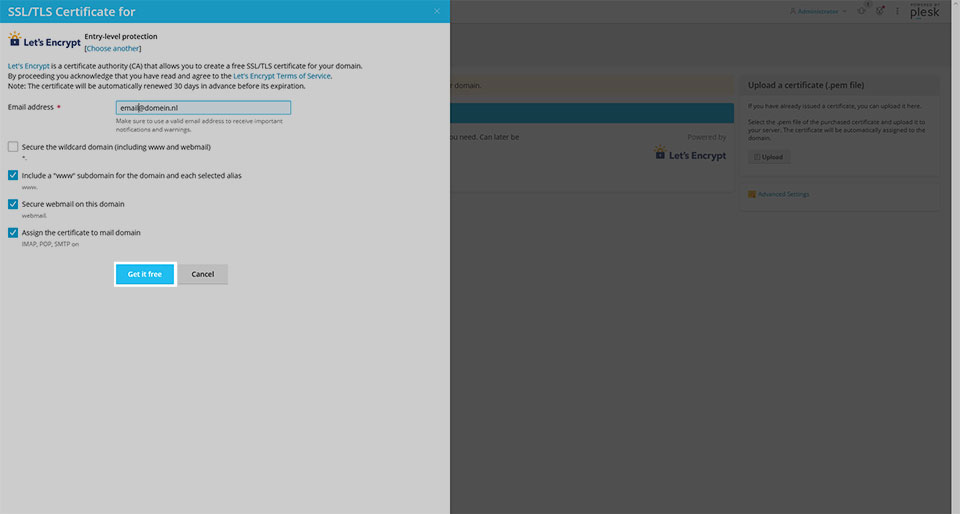Click the Get it free button
The height and width of the screenshot is (514, 960).
145,274
